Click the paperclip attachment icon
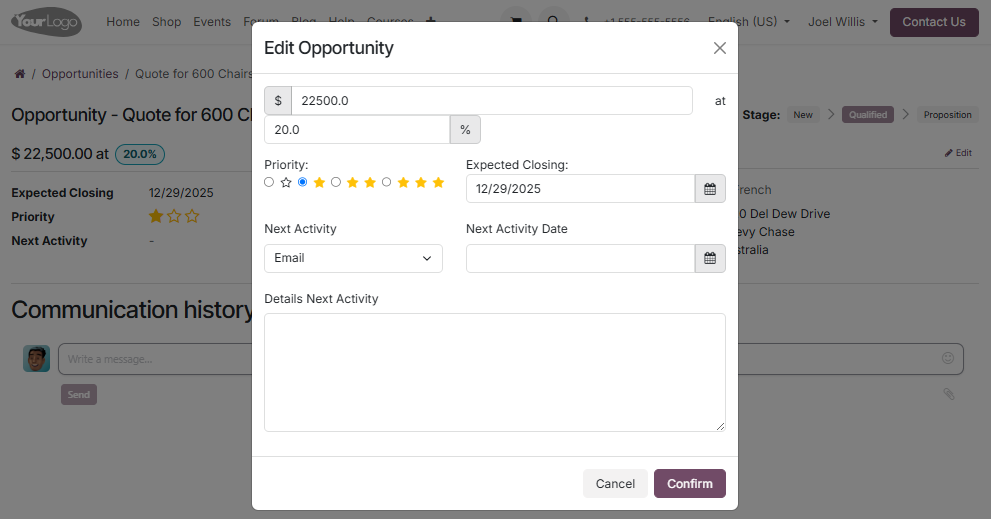This screenshot has height=519, width=991. pyautogui.click(x=949, y=394)
